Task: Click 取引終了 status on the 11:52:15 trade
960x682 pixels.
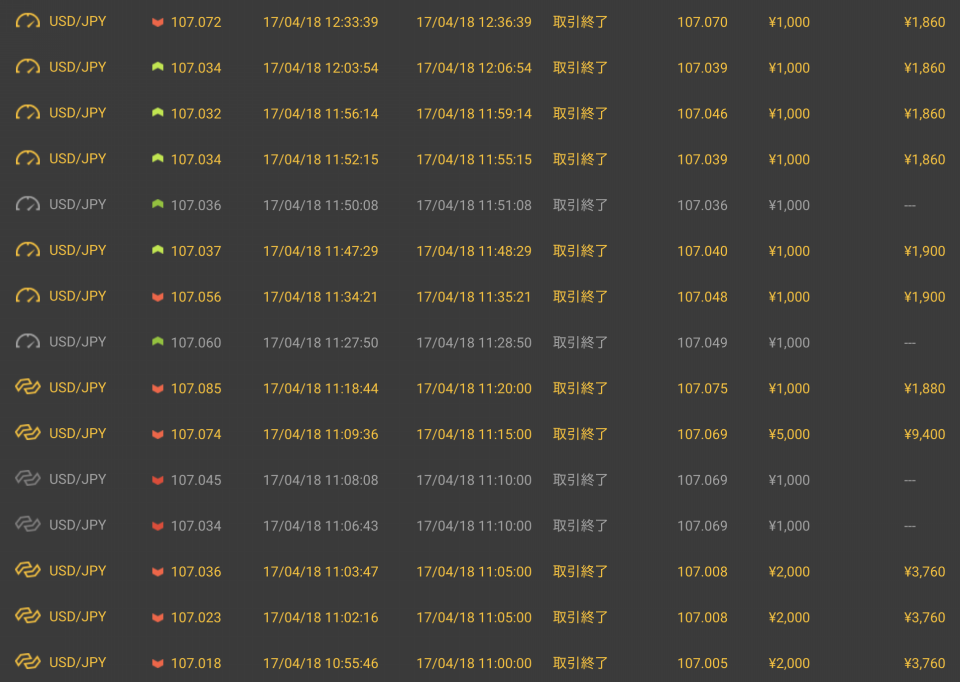Action: coord(580,159)
